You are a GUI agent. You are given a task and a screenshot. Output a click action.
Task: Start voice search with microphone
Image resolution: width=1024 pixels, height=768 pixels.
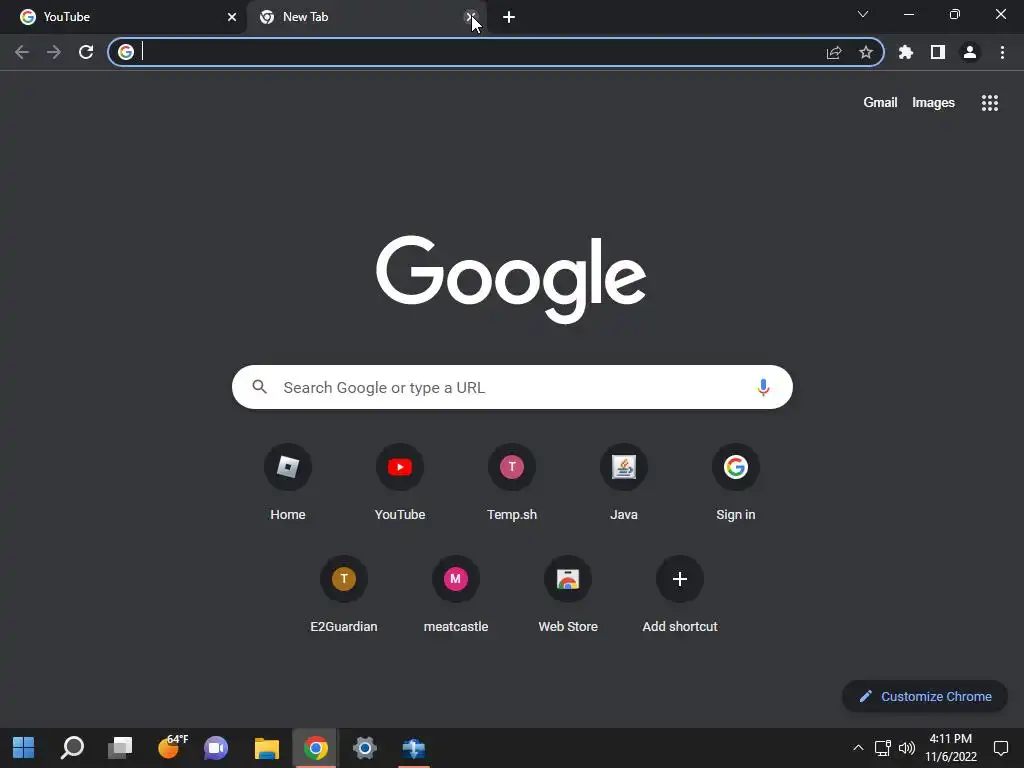[763, 387]
